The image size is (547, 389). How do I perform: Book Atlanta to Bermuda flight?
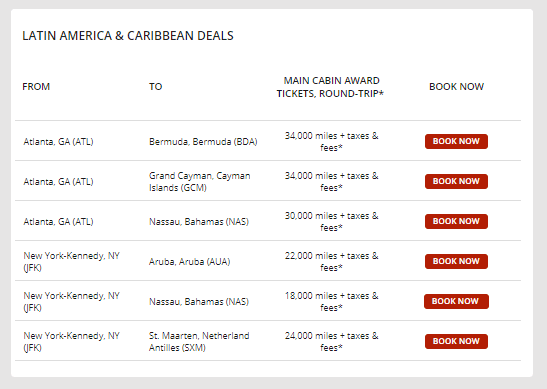click(456, 141)
